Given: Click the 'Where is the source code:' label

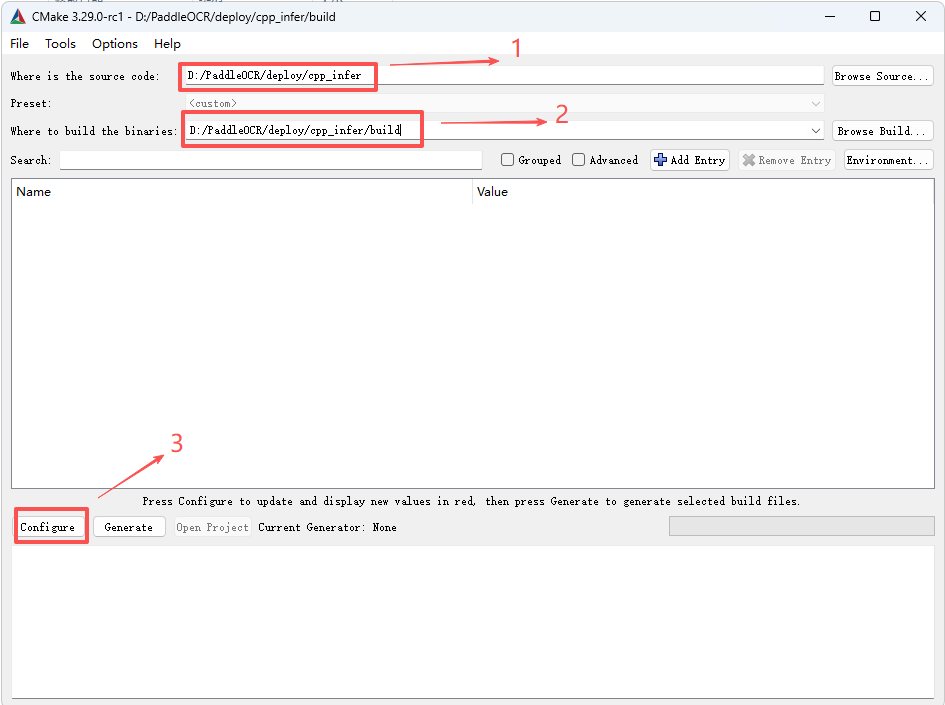Looking at the screenshot, I should (x=85, y=77).
